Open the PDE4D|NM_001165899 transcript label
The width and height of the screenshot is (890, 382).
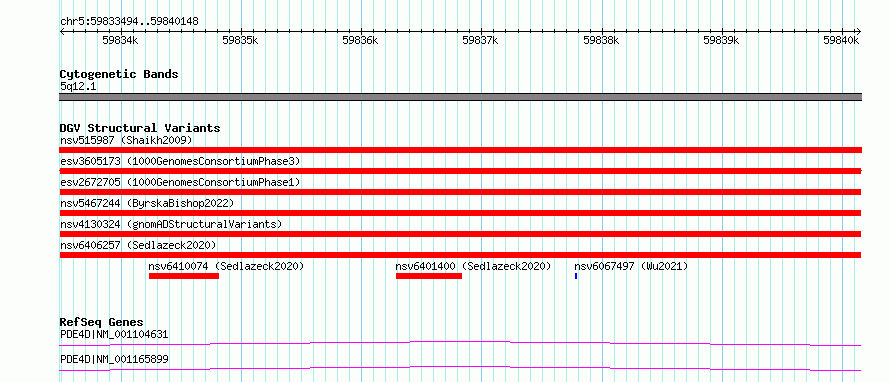coord(114,360)
